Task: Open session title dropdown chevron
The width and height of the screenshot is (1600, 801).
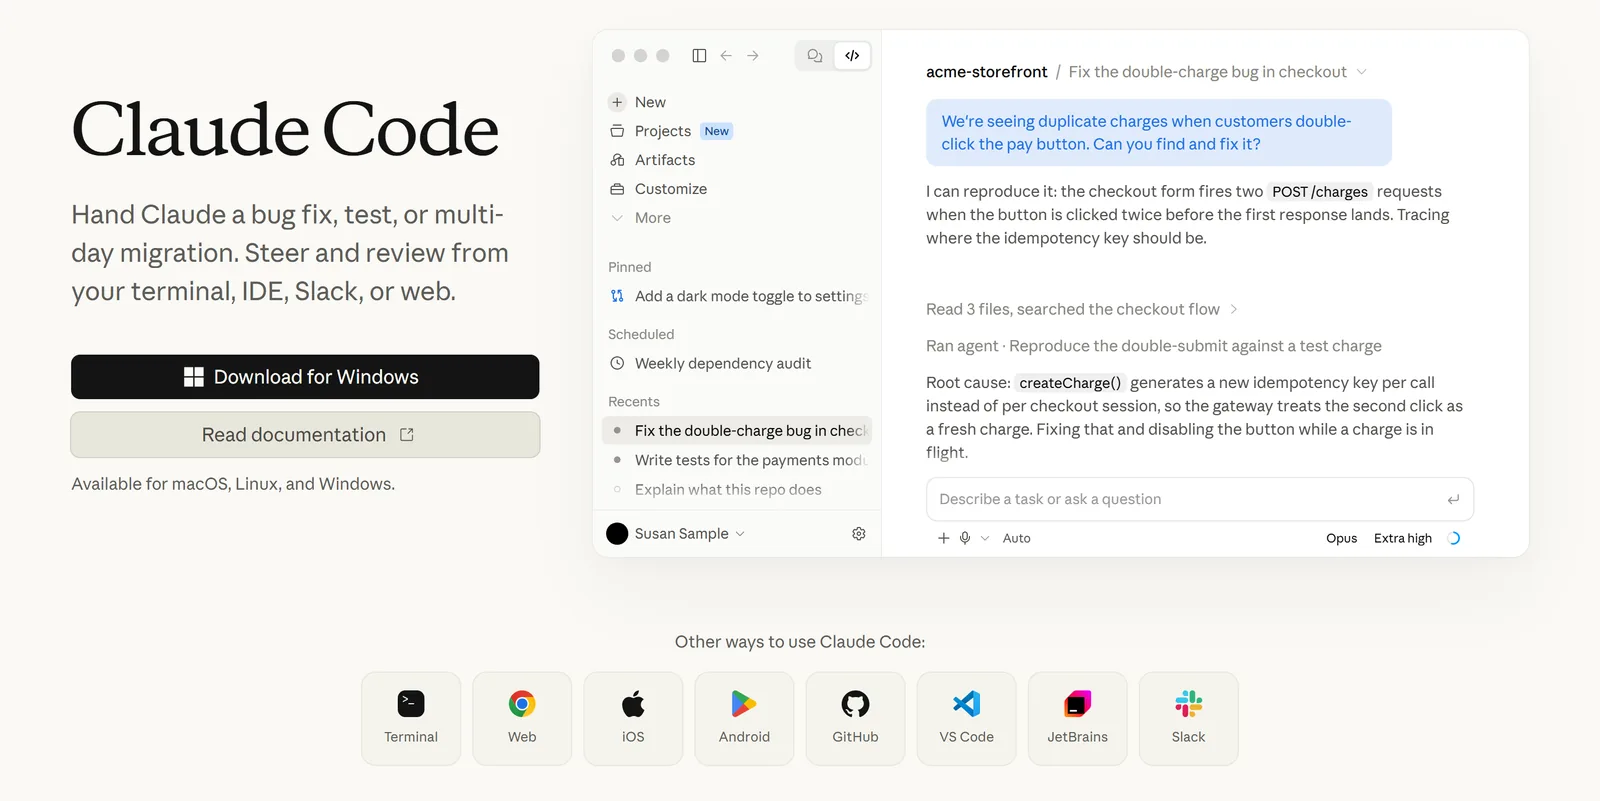Action: (x=1361, y=72)
